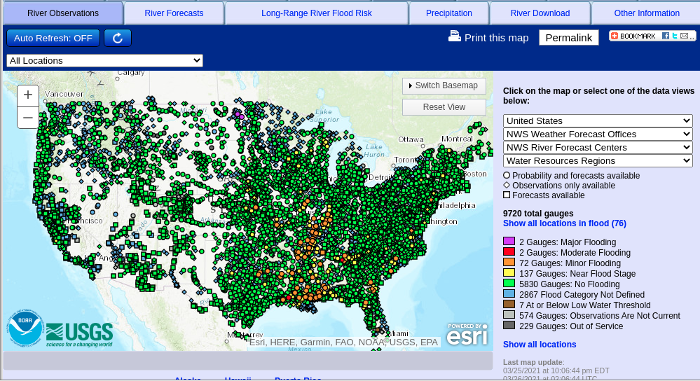Click the printer icon beside Print this map

coord(454,36)
